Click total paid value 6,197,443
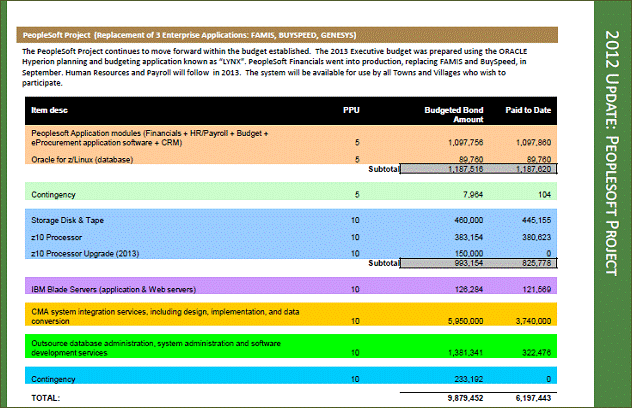 pyautogui.click(x=533, y=398)
